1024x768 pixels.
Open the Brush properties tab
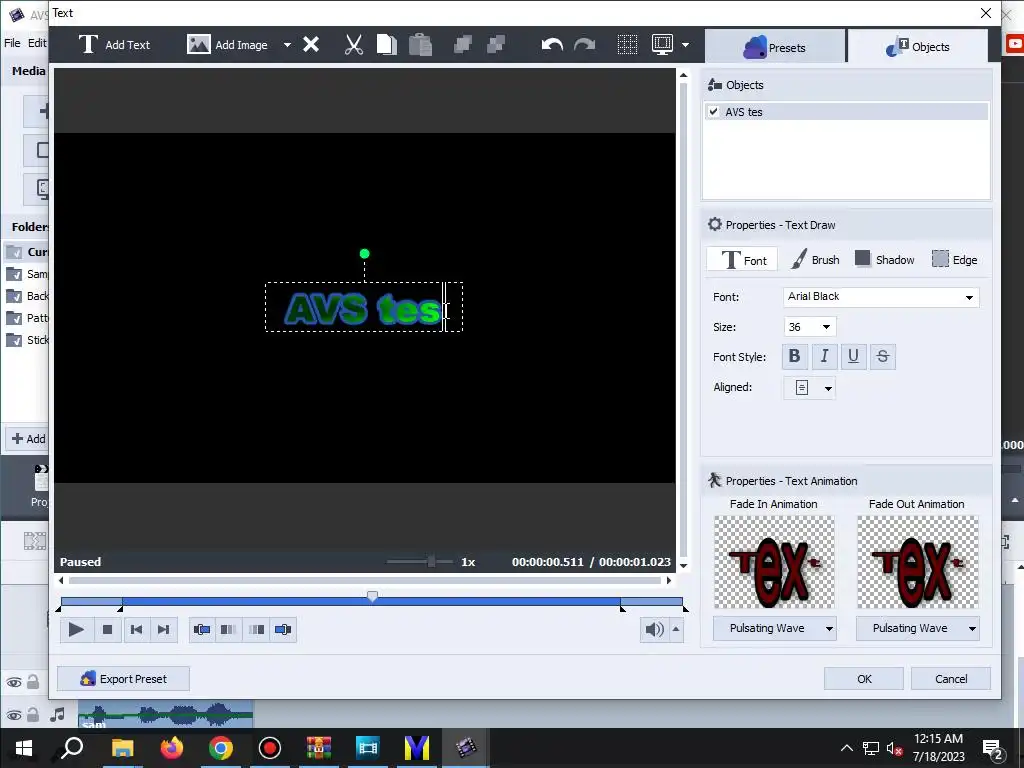point(815,260)
